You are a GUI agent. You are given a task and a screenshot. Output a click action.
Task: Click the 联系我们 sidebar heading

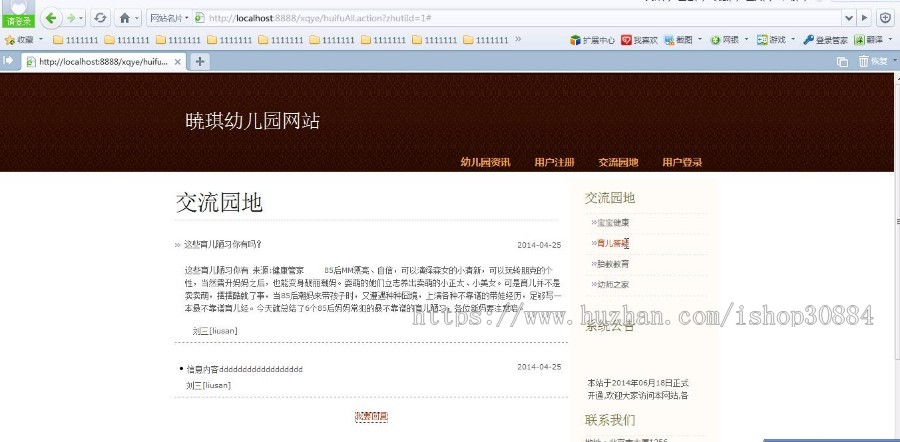[x=610, y=420]
